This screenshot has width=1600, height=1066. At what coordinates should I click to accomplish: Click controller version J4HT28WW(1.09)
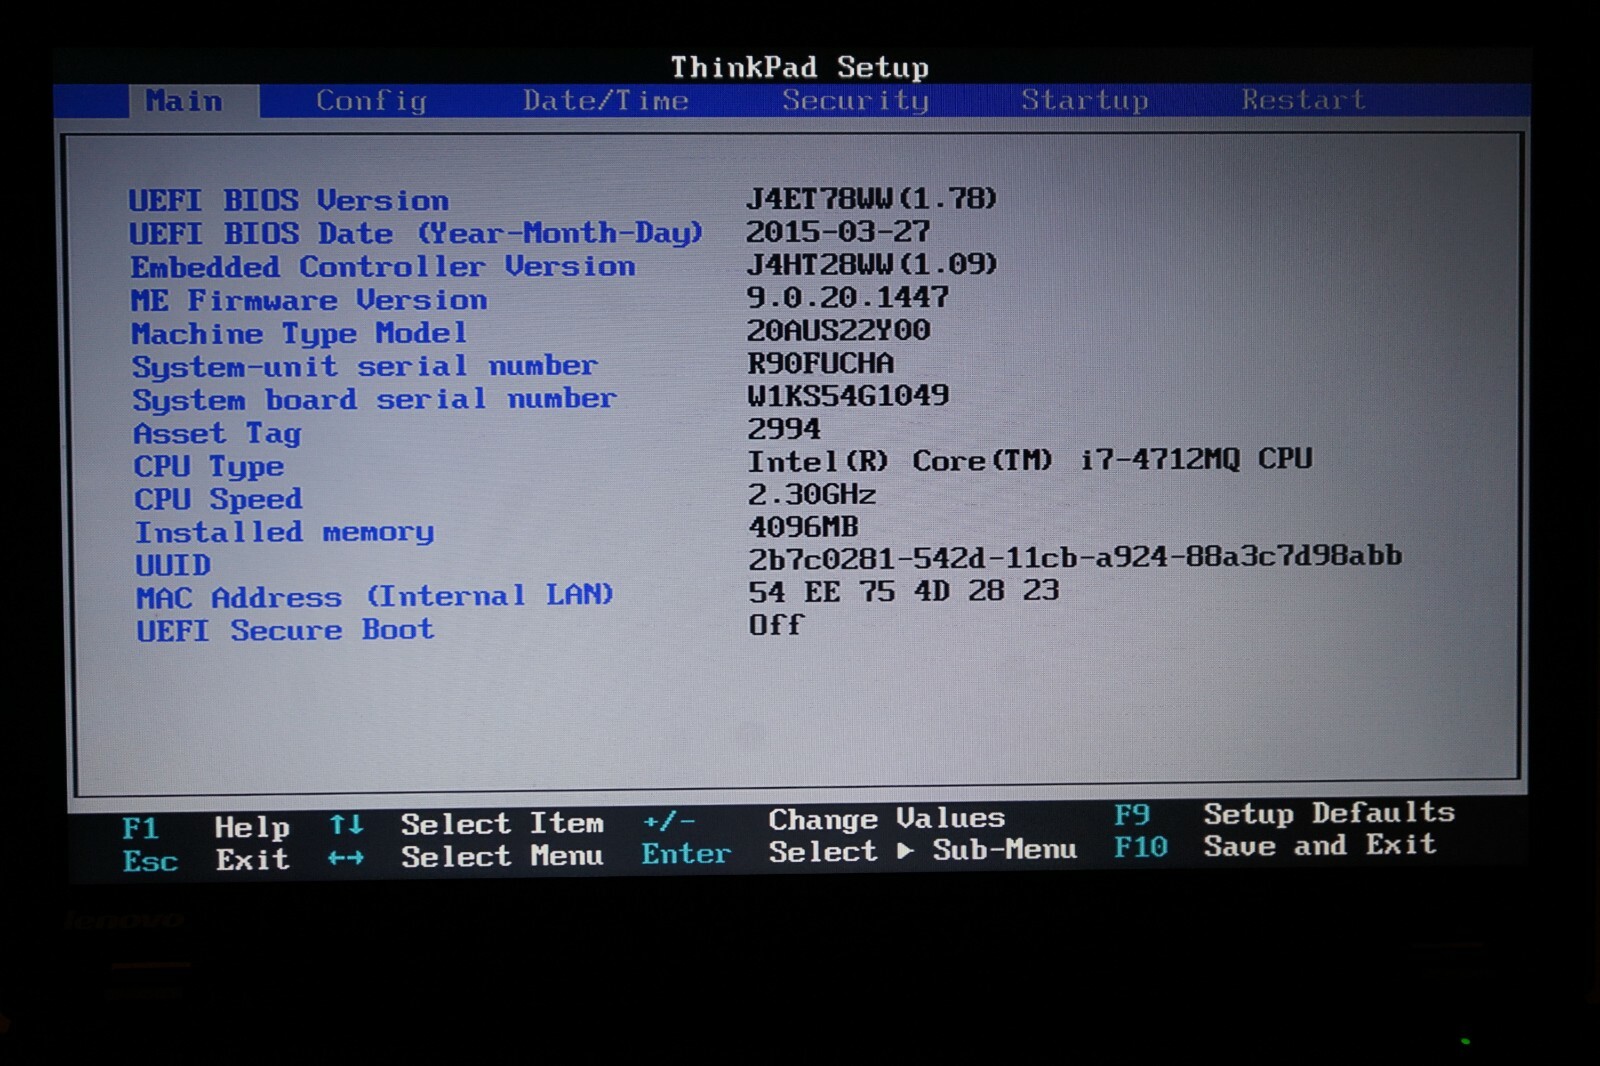(x=872, y=264)
